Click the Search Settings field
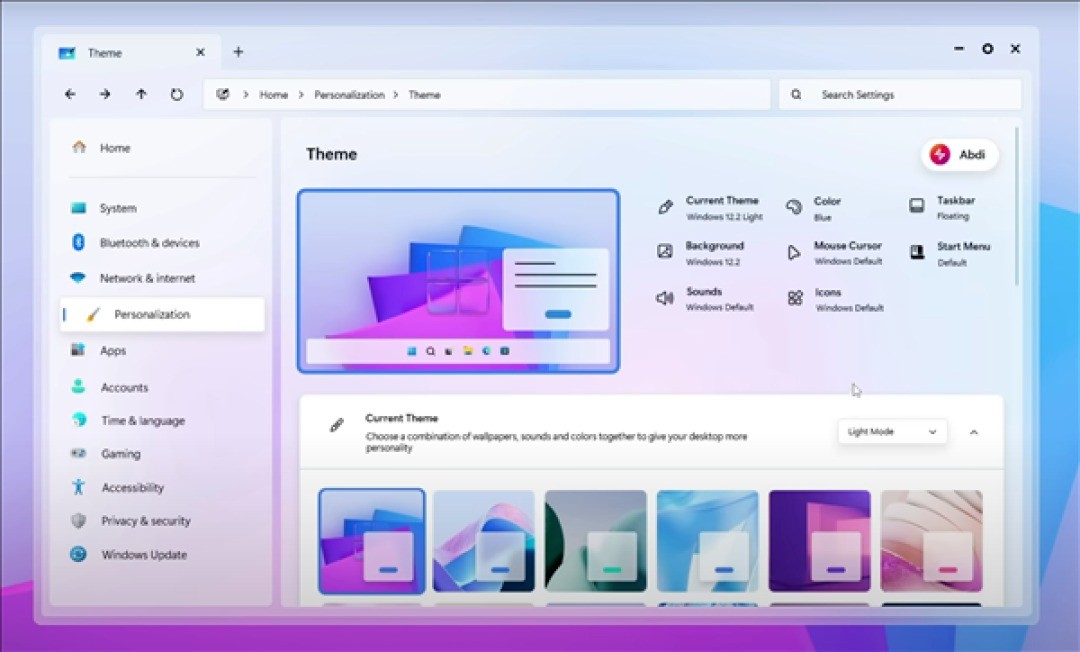1080x652 pixels. click(x=900, y=95)
